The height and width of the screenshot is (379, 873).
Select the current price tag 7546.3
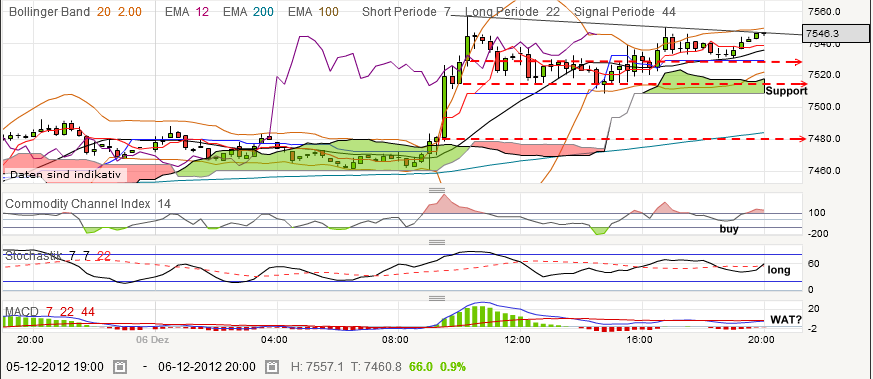(x=835, y=34)
